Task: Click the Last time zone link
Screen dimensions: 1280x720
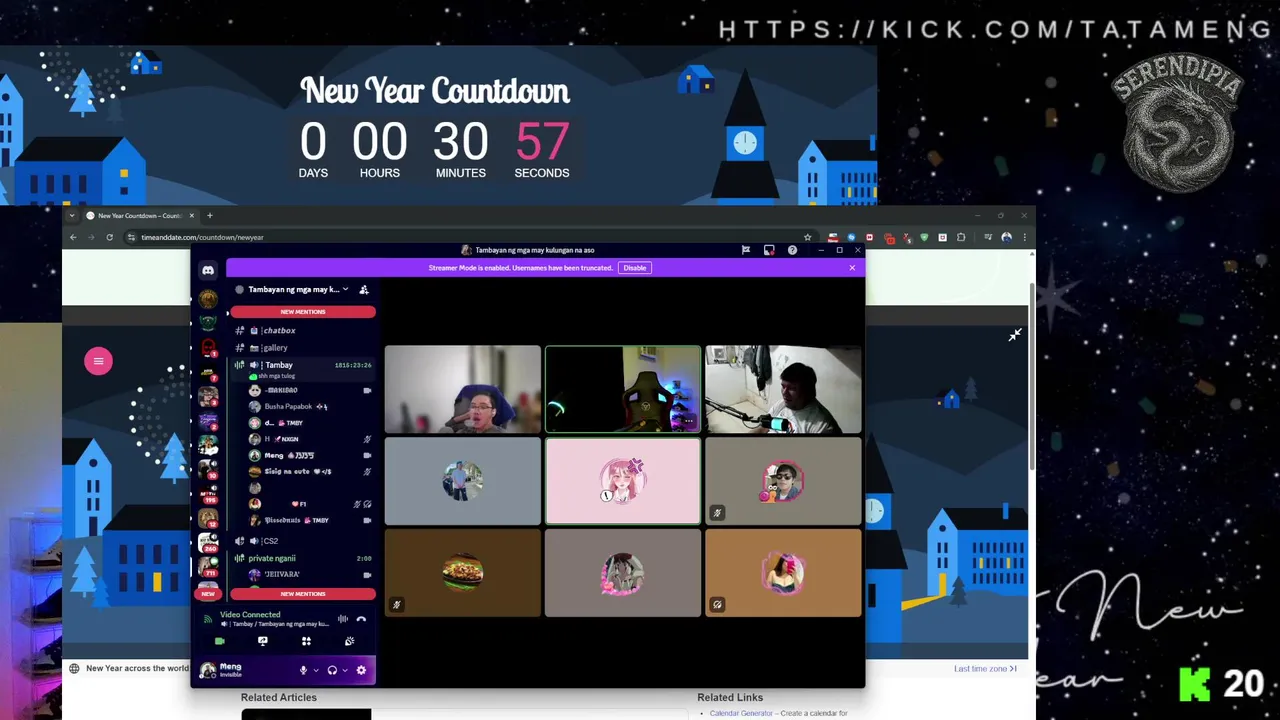Action: tap(985, 669)
